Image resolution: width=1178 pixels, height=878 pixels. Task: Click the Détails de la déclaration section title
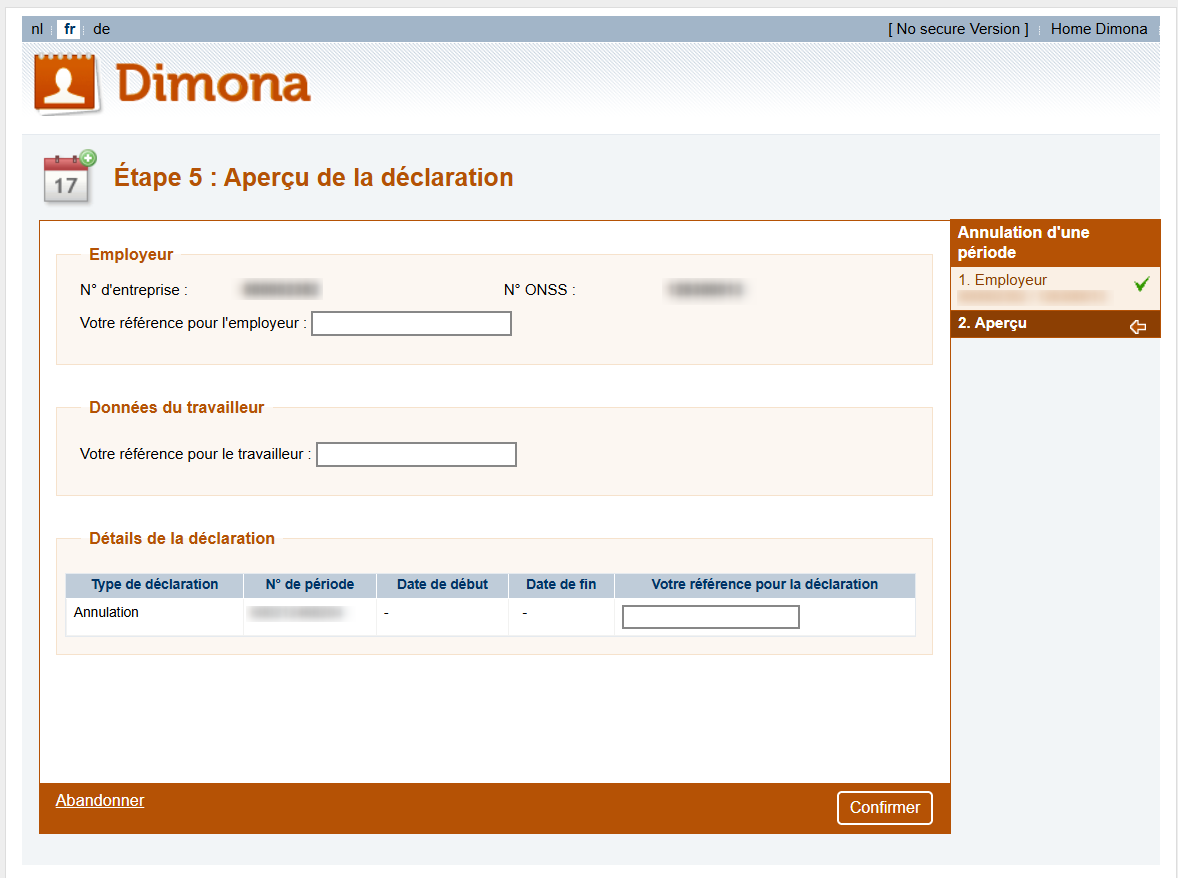click(x=182, y=539)
